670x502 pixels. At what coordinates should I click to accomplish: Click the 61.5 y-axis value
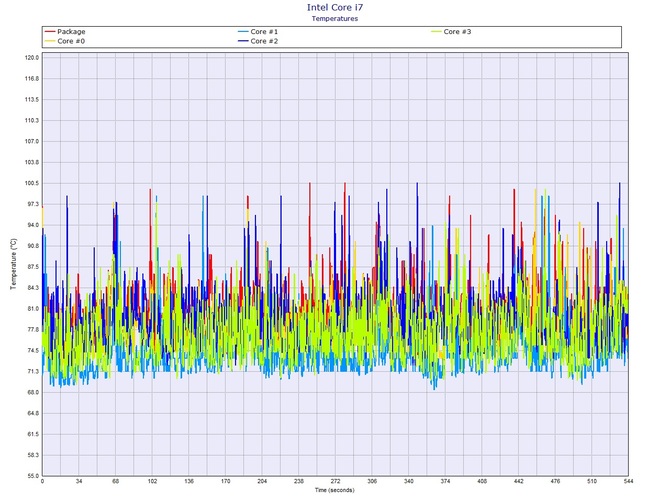pos(33,434)
